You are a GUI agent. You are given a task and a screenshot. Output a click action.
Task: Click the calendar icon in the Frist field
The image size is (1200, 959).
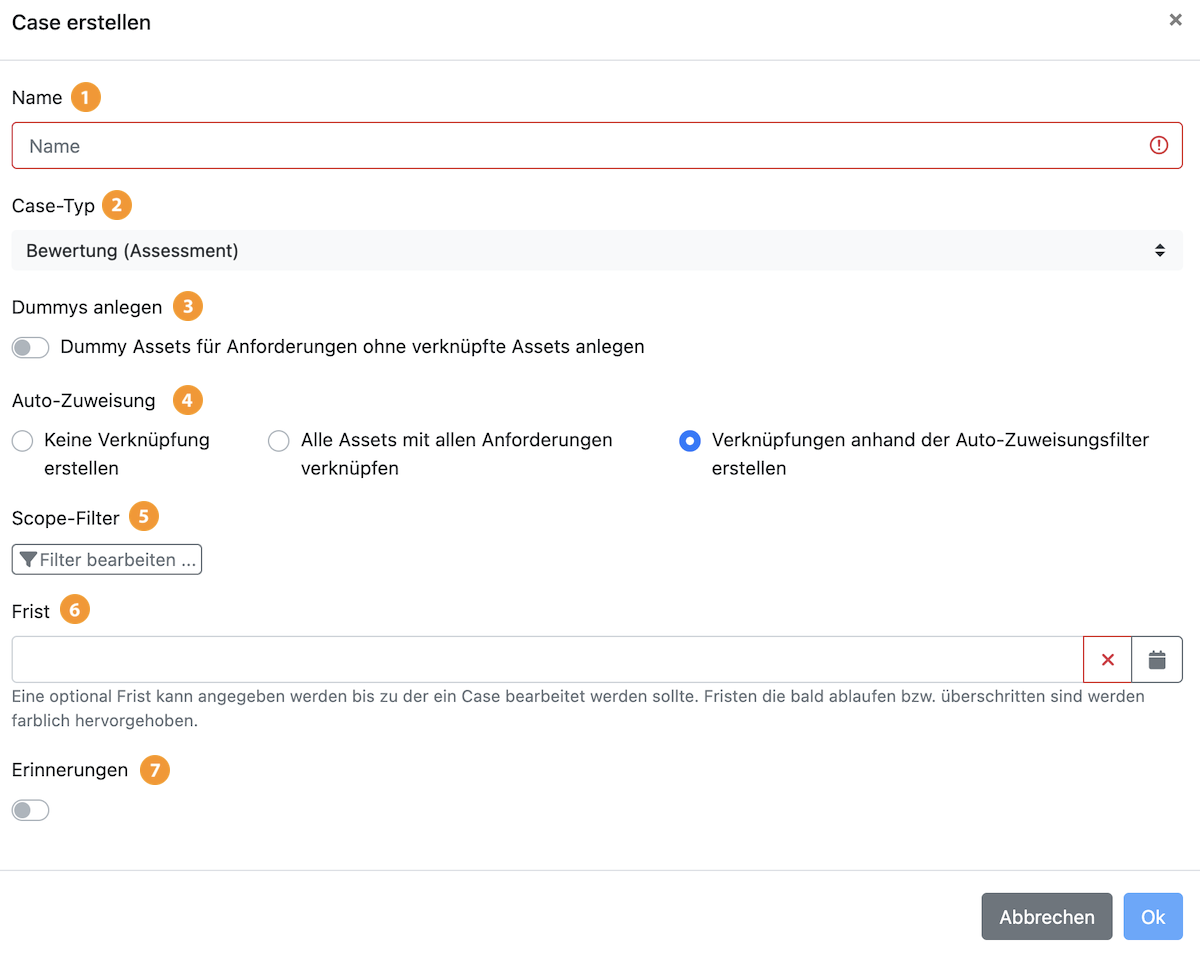coord(1157,660)
